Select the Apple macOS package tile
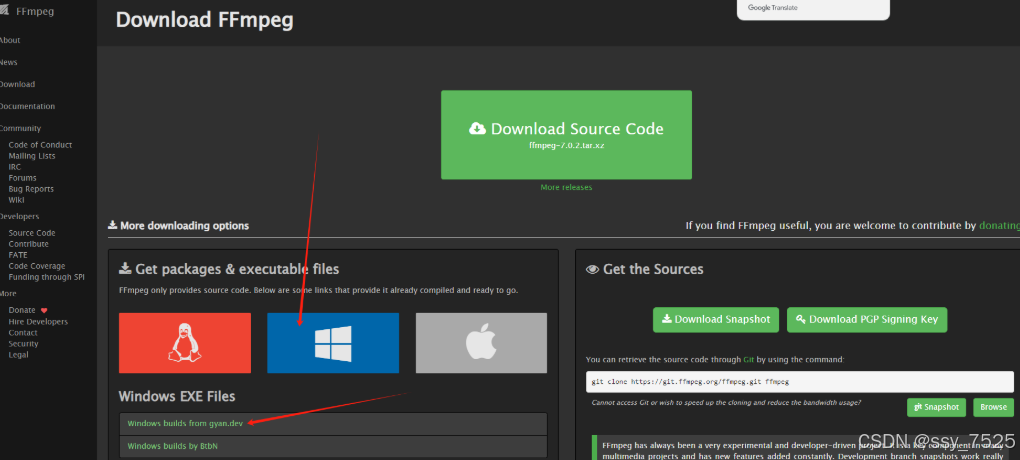Viewport: 1020px width, 460px height. point(481,343)
